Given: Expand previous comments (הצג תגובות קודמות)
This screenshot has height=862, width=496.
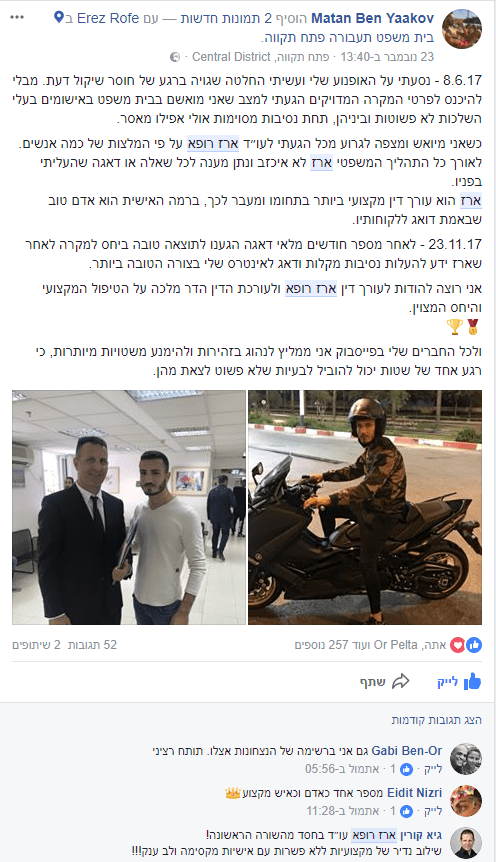Looking at the screenshot, I should click(437, 720).
